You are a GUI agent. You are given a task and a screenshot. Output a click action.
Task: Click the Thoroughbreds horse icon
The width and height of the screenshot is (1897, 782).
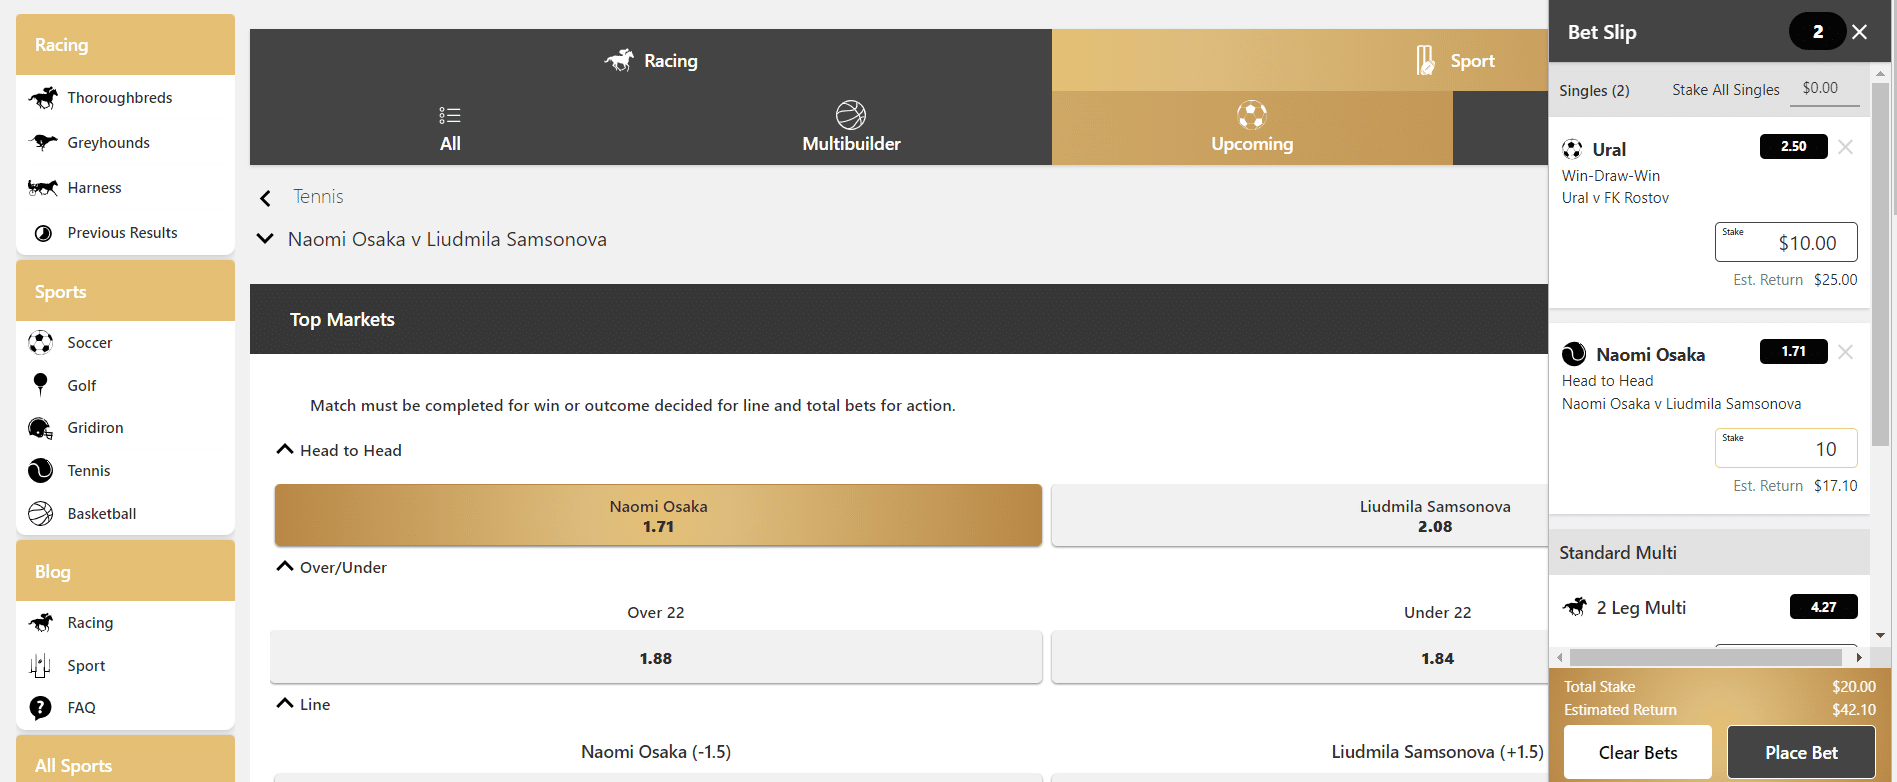coord(43,98)
